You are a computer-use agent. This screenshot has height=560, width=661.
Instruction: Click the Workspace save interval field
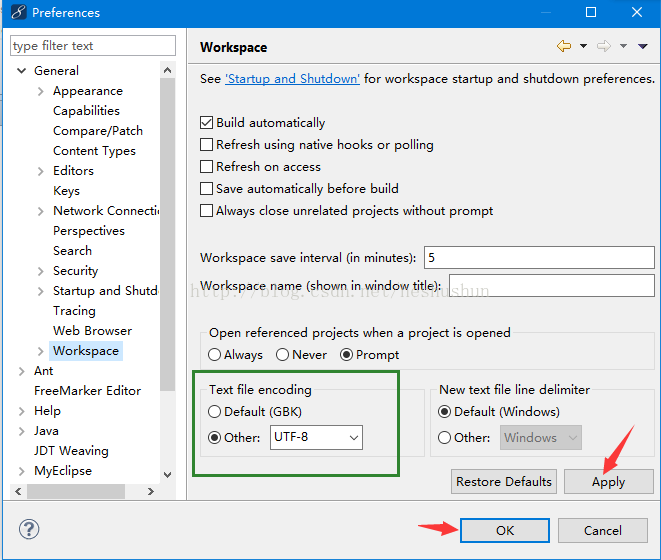539,257
